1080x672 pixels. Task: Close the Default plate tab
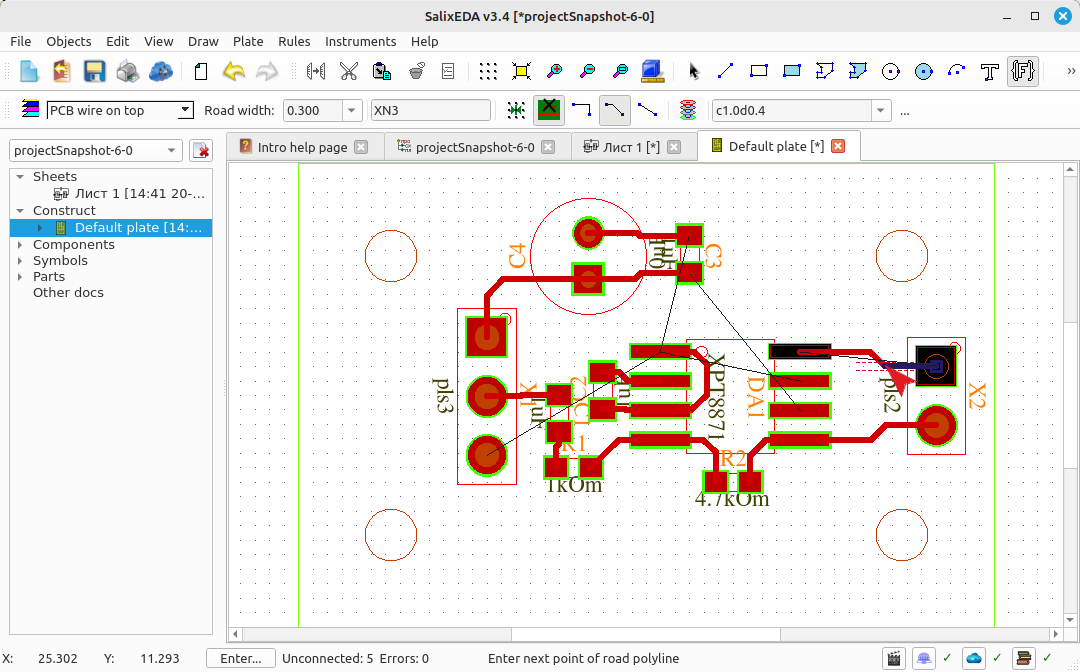[838, 146]
